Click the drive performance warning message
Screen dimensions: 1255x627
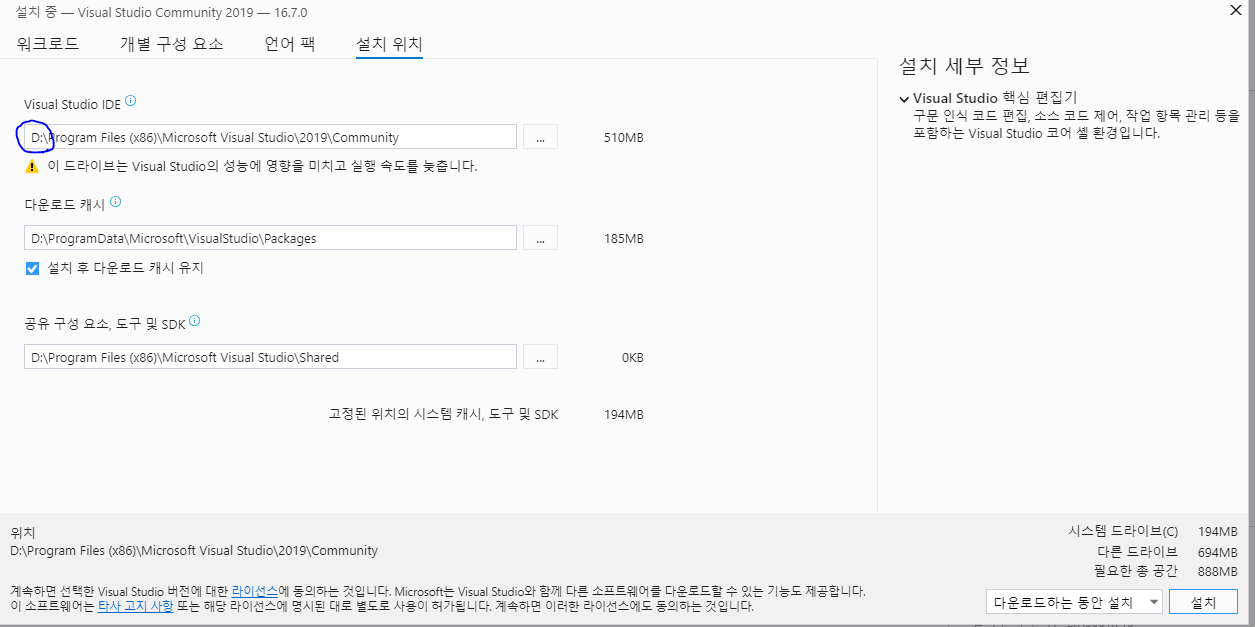[263, 166]
